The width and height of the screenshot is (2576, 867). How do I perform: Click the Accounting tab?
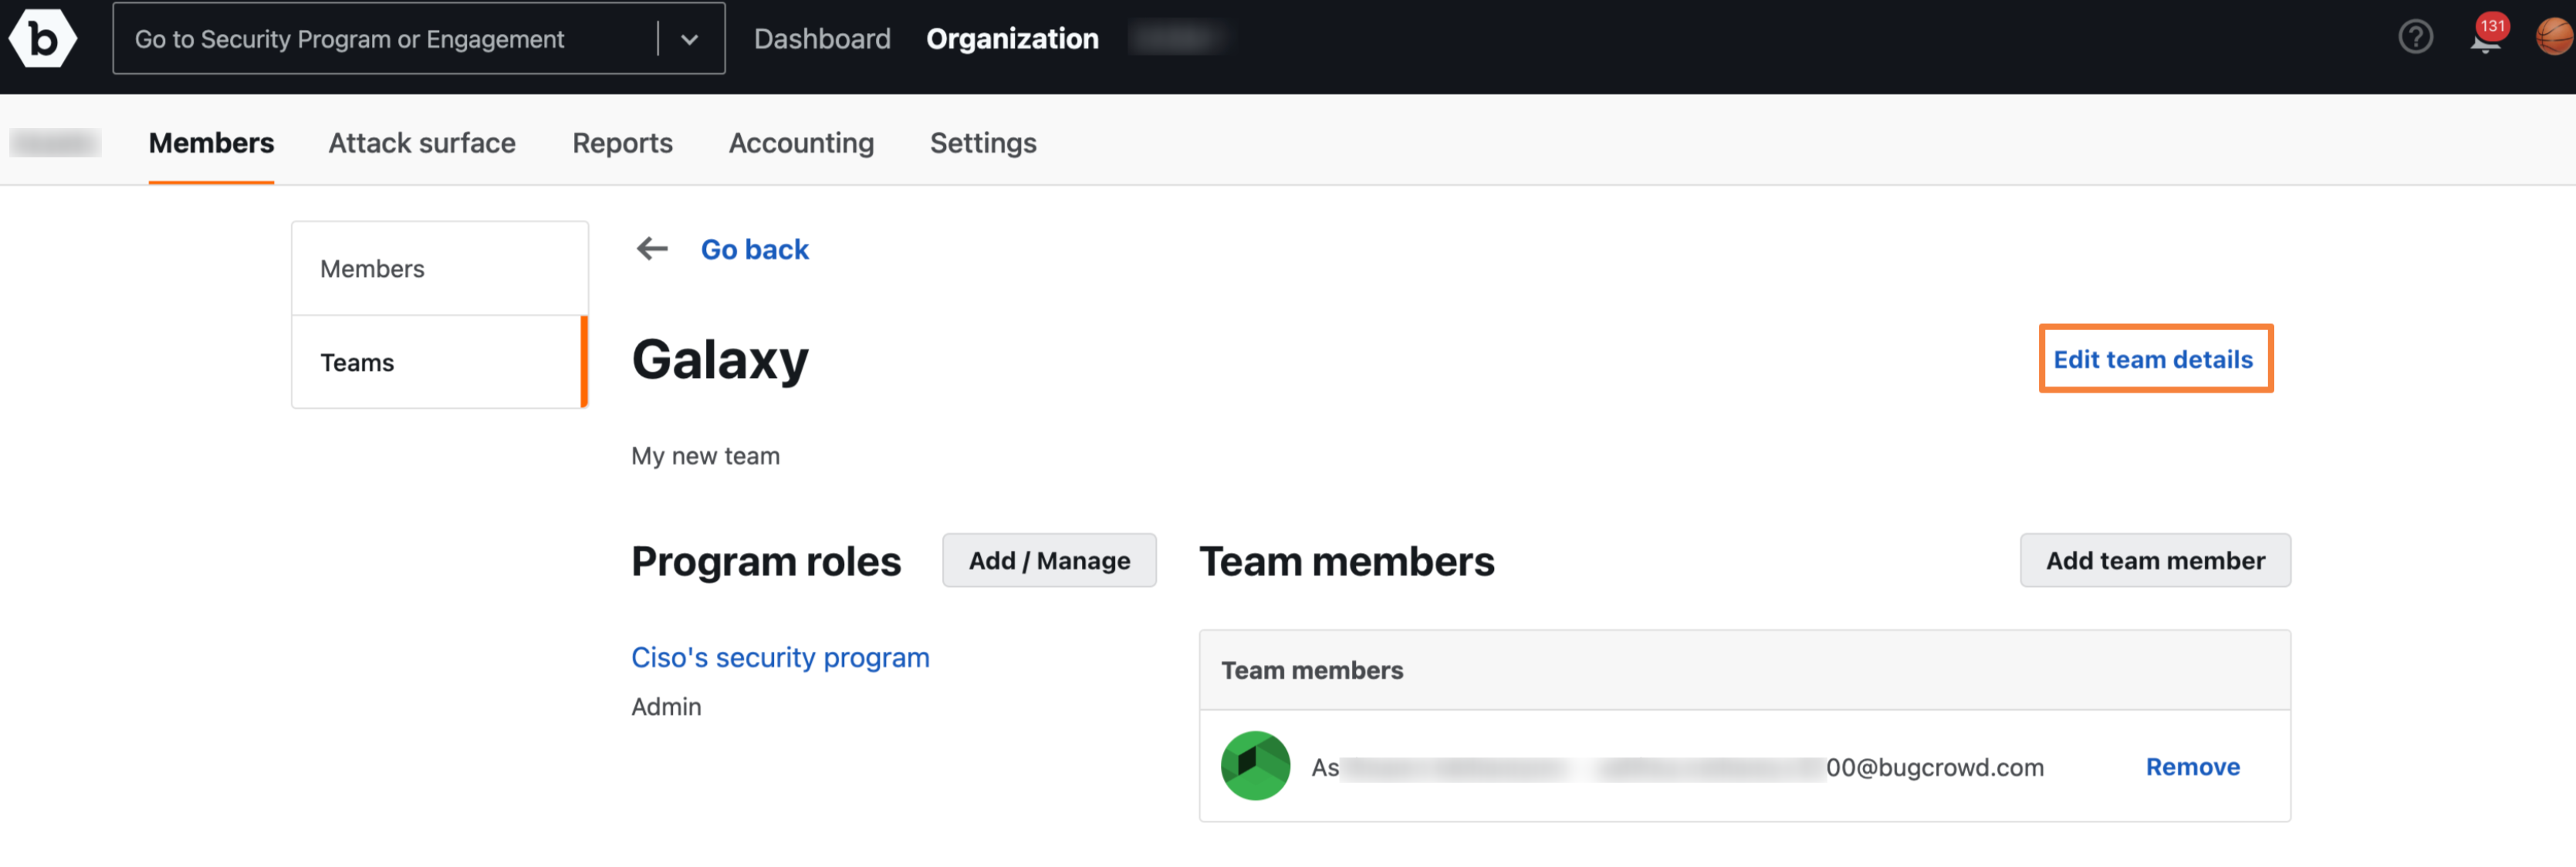[x=802, y=141]
